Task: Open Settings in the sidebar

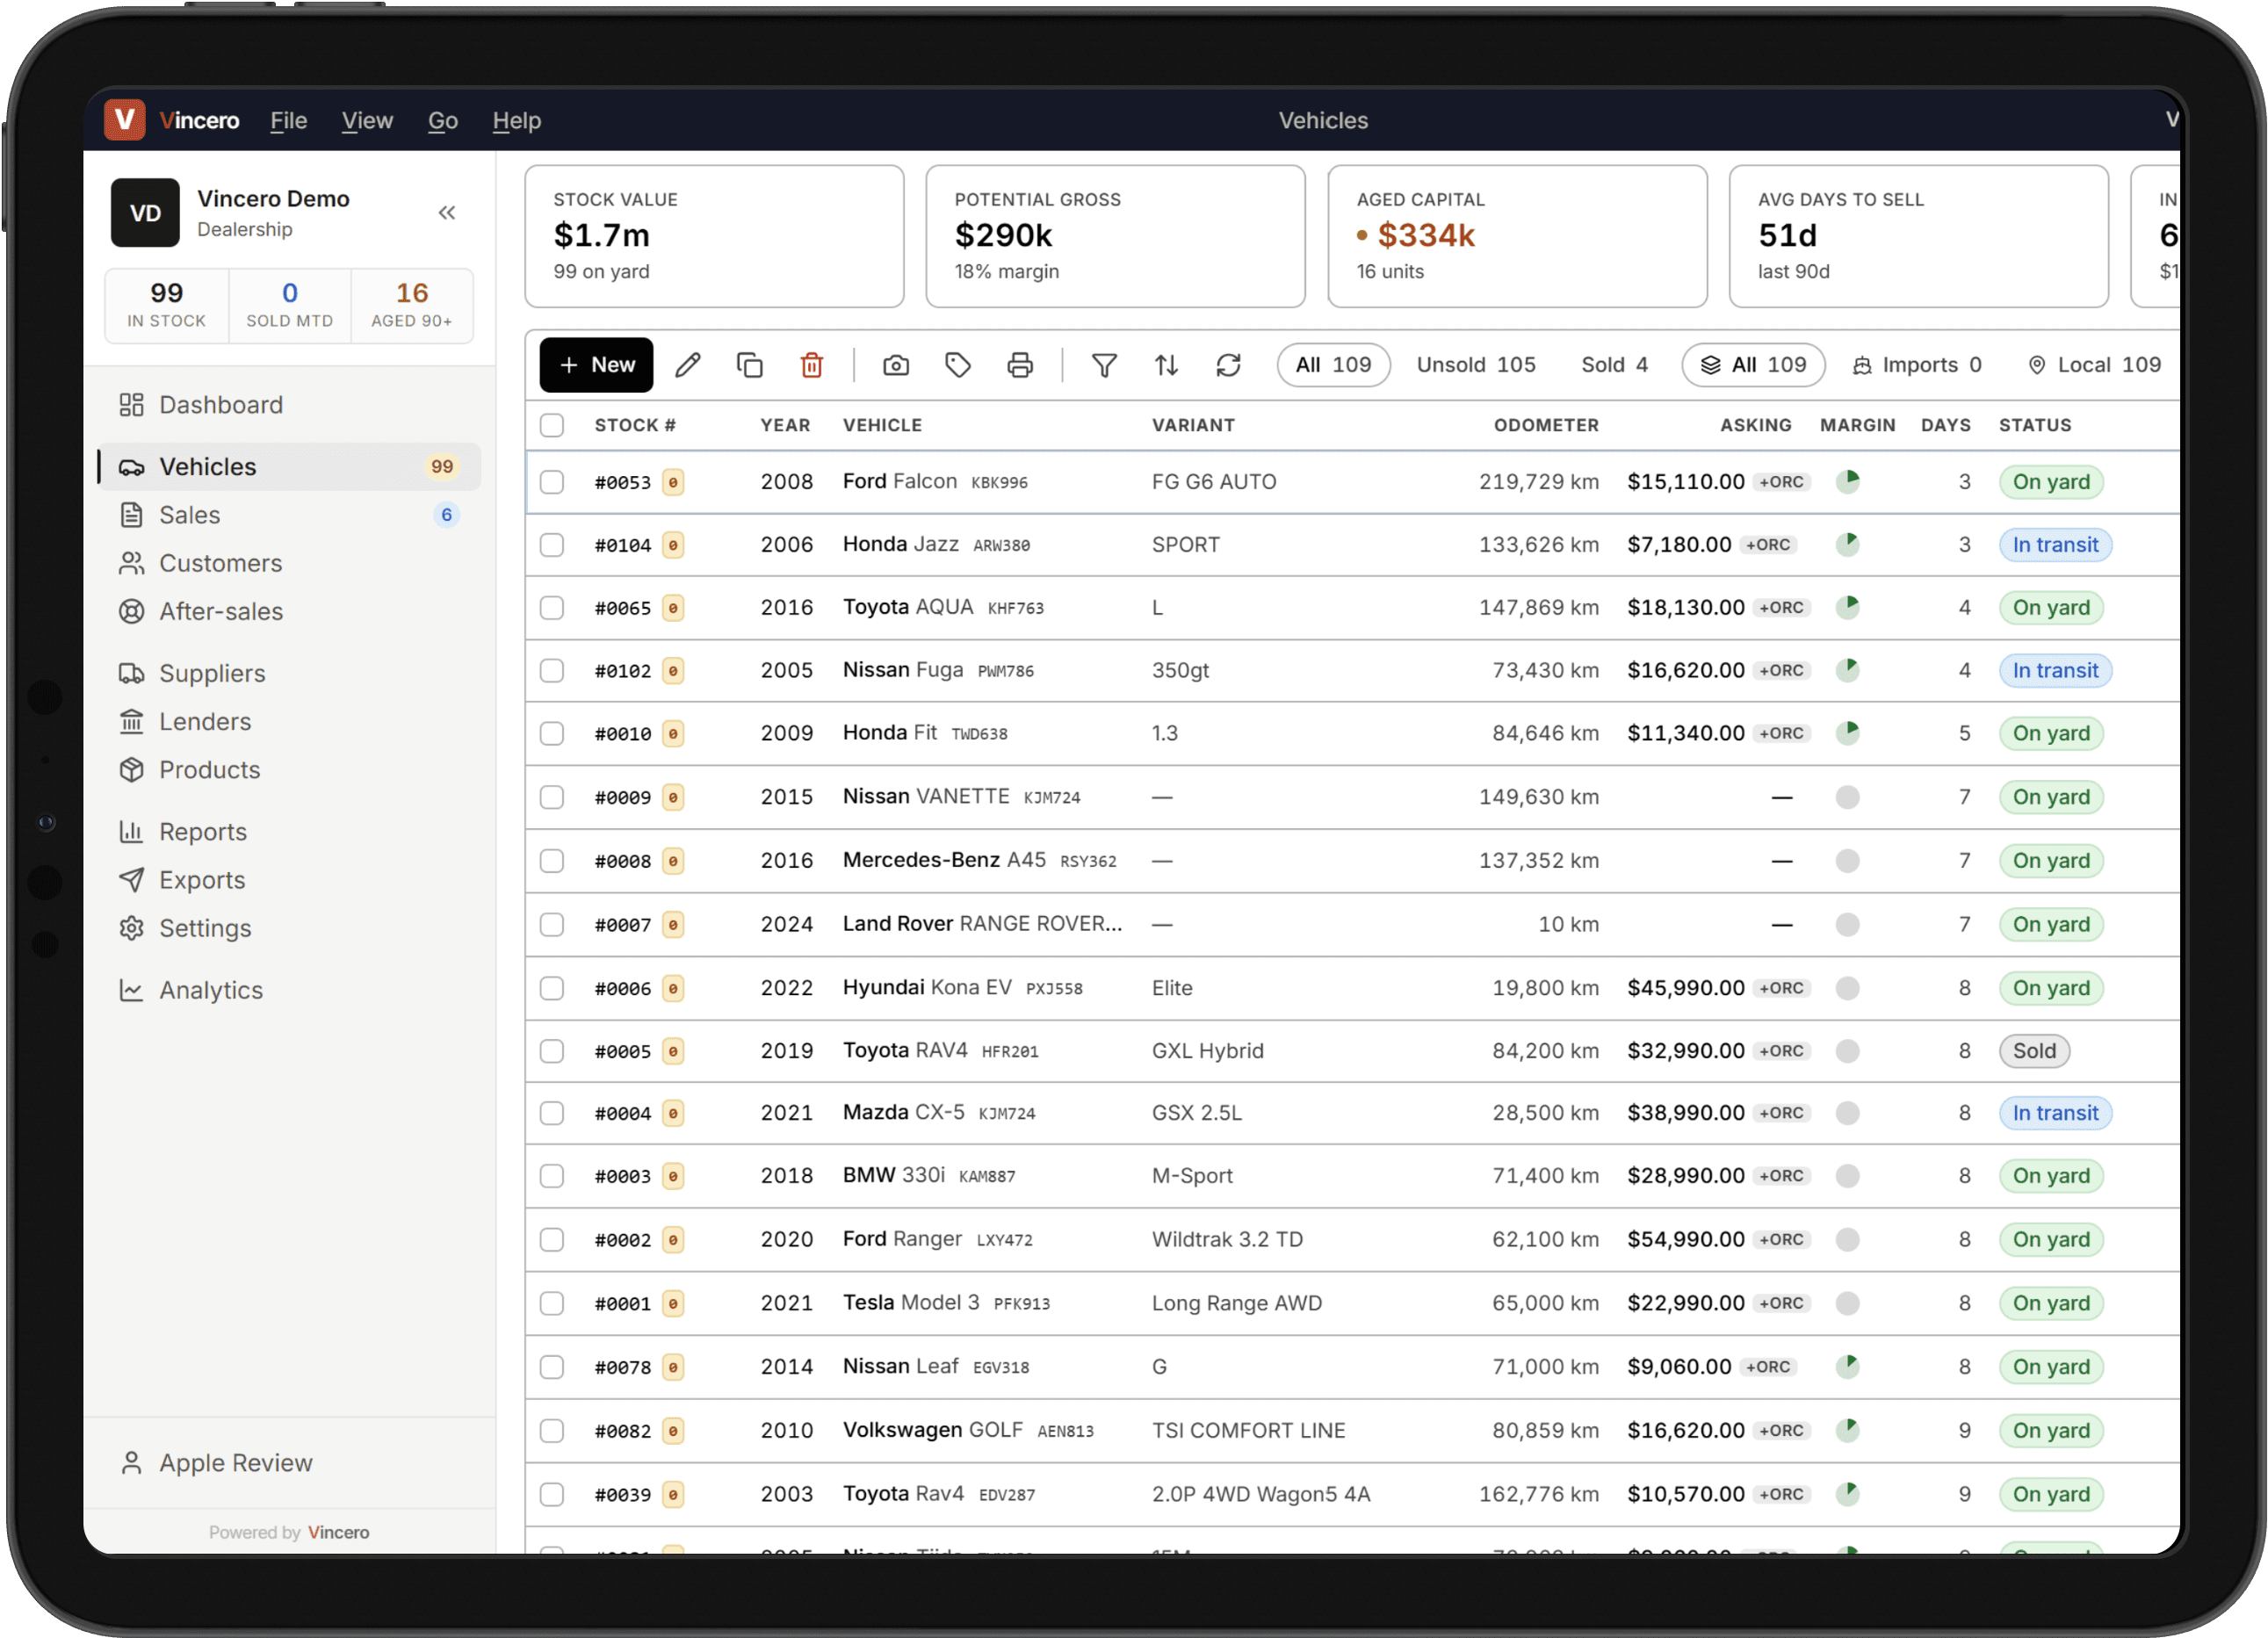Action: click(289, 927)
